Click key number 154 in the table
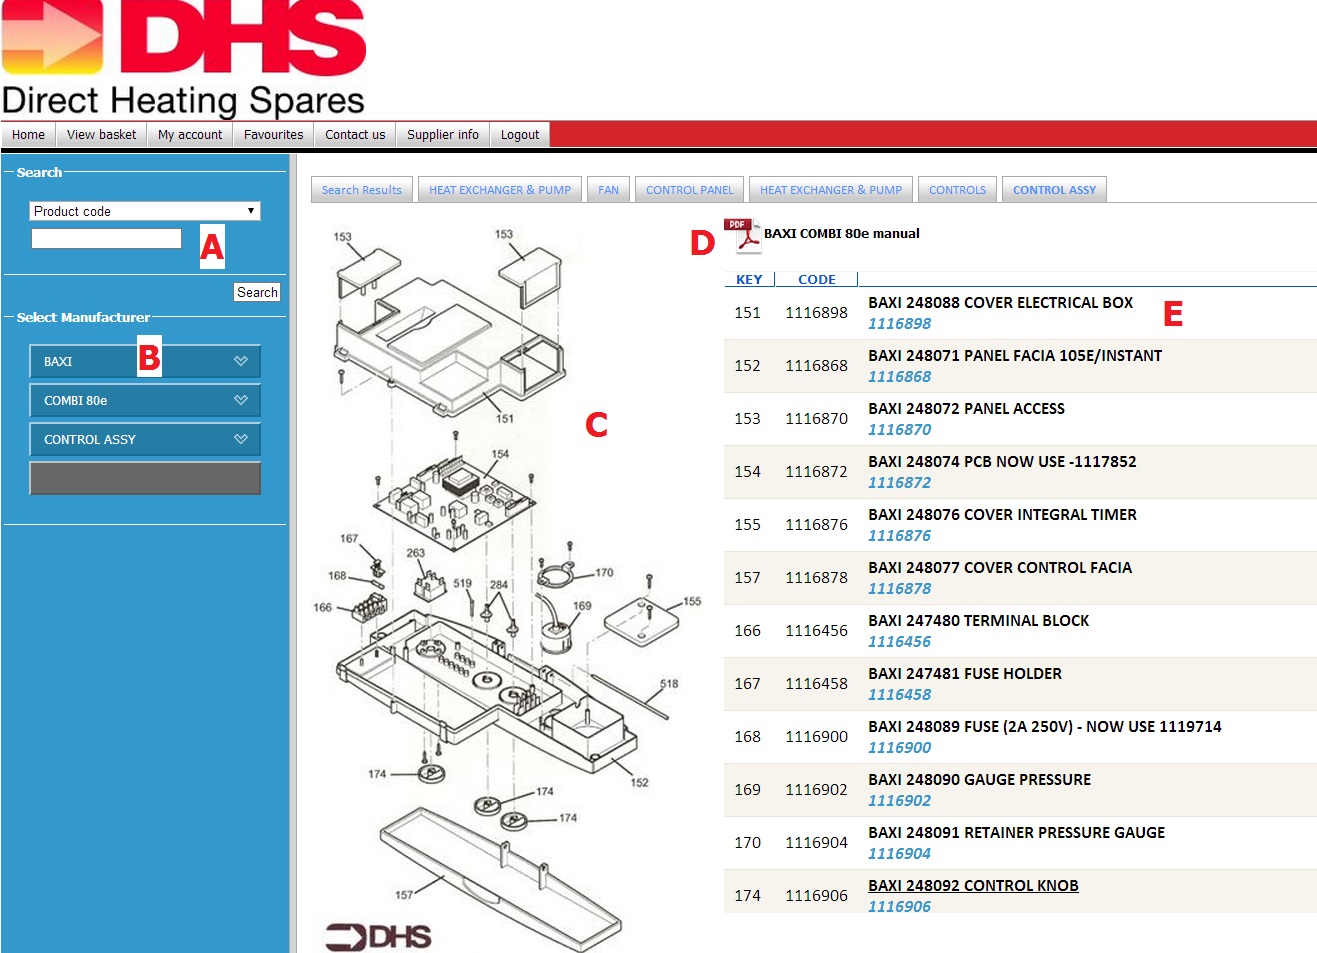The image size is (1317, 953). (747, 472)
